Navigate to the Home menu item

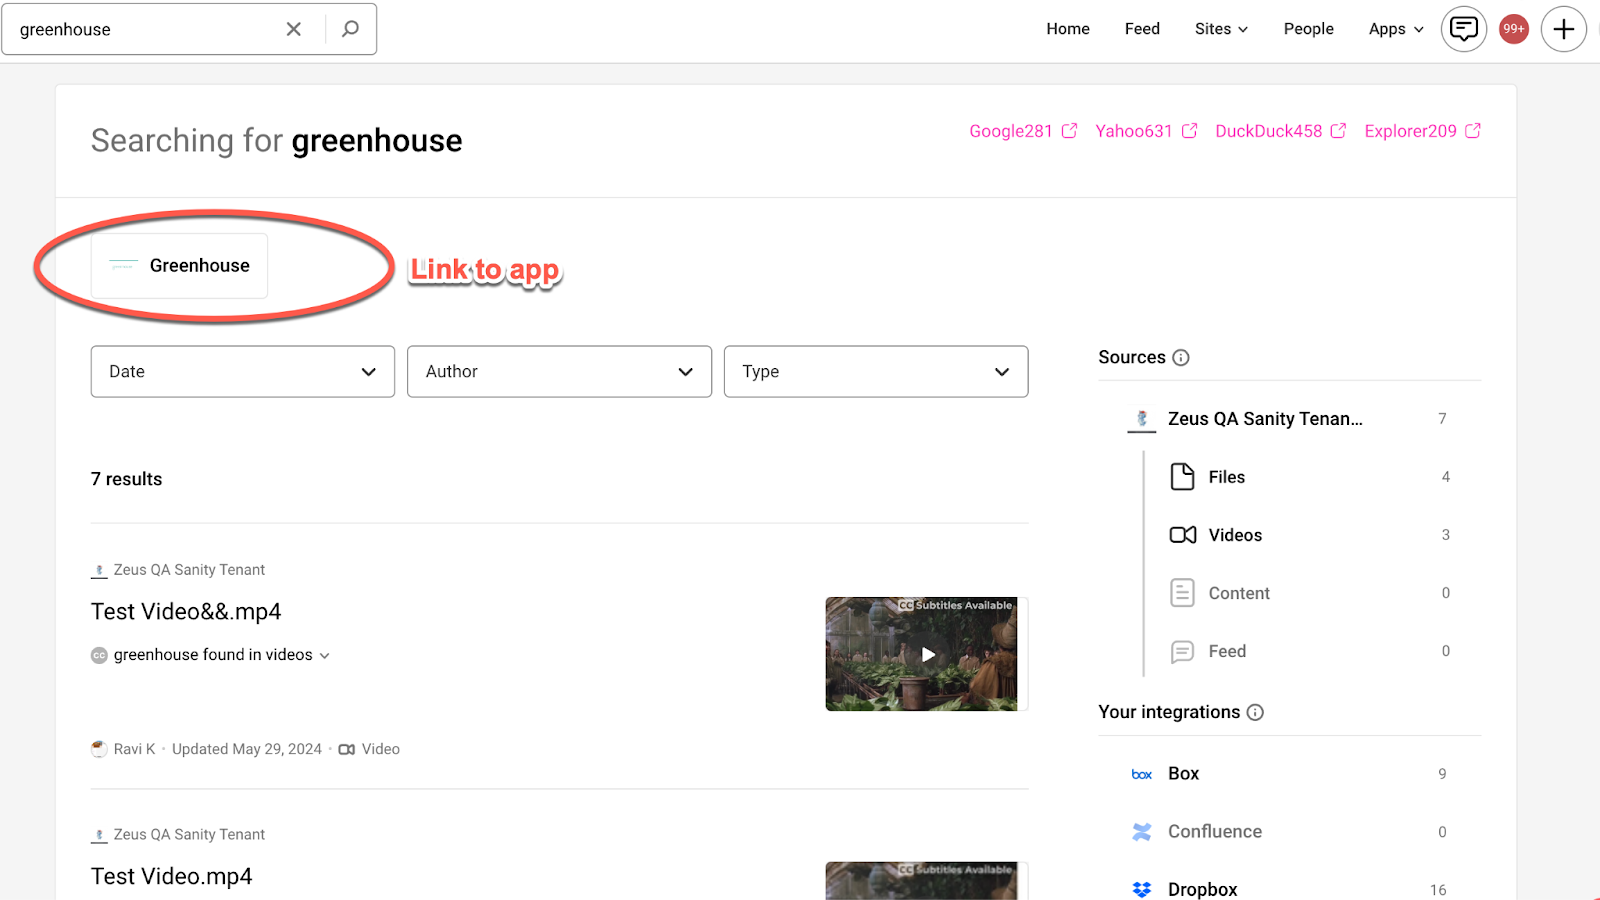(x=1067, y=29)
